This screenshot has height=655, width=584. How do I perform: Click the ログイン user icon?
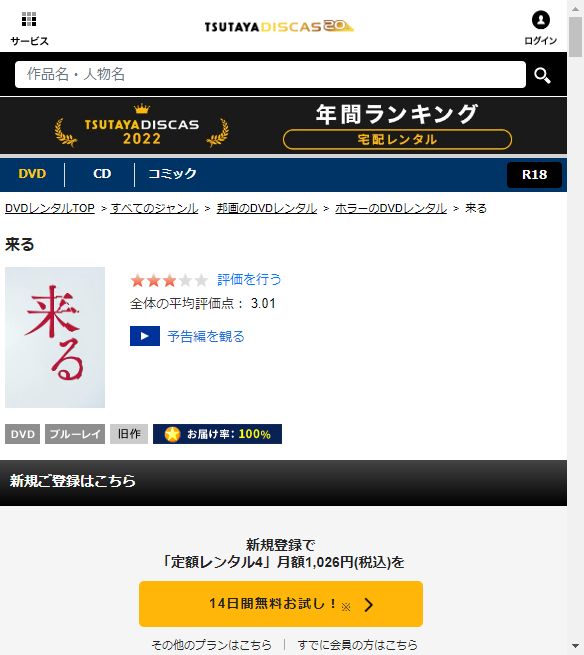coord(541,20)
